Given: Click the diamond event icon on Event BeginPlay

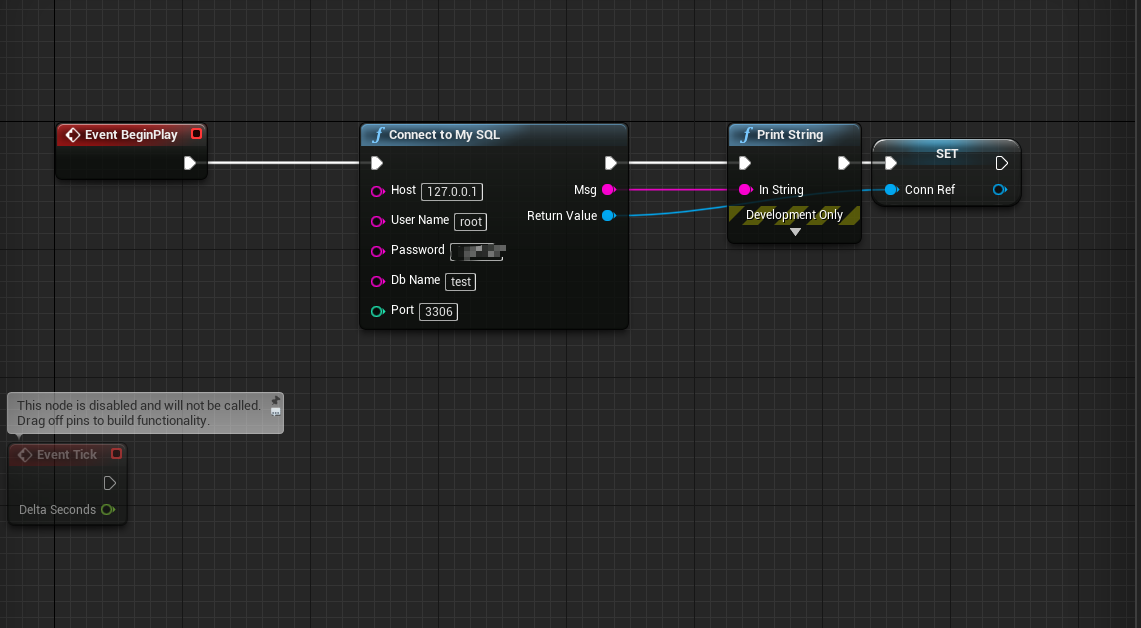Looking at the screenshot, I should 73,134.
